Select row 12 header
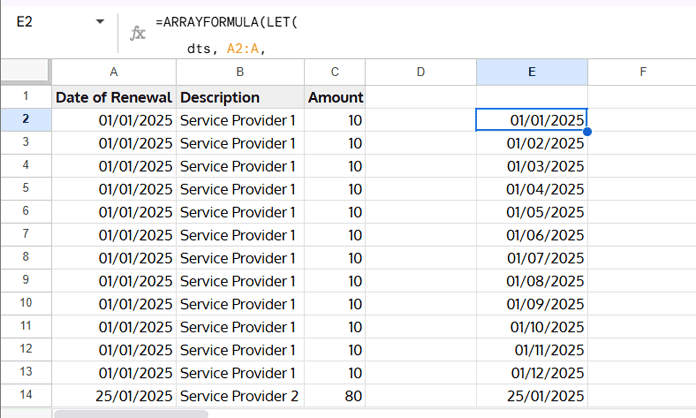 click(26, 350)
